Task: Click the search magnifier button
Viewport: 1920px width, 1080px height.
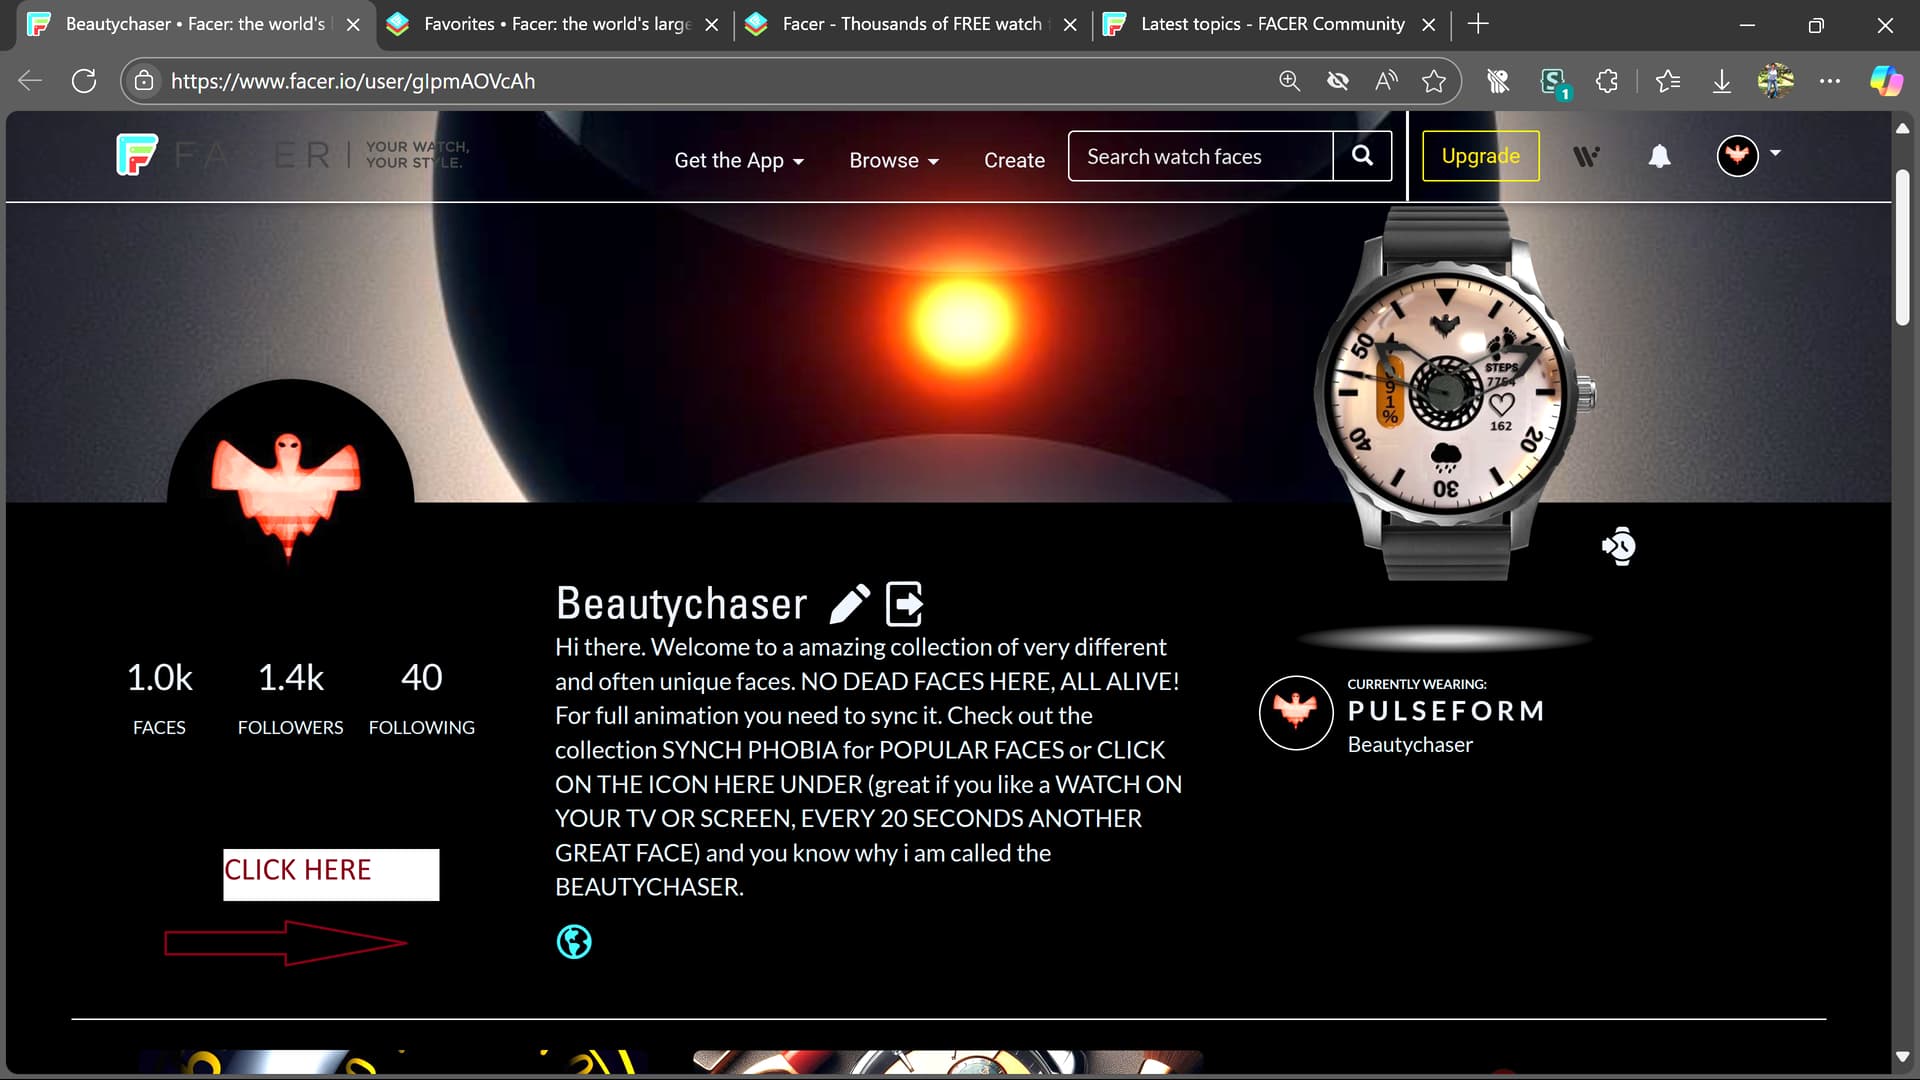Action: tap(1362, 156)
